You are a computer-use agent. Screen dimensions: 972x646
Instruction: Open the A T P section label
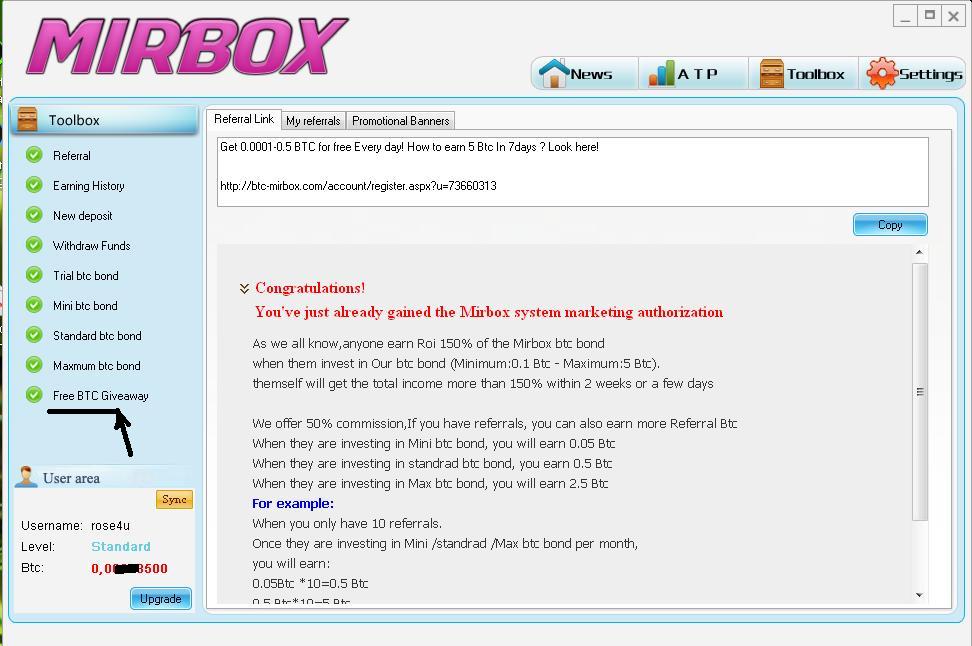[x=697, y=74]
